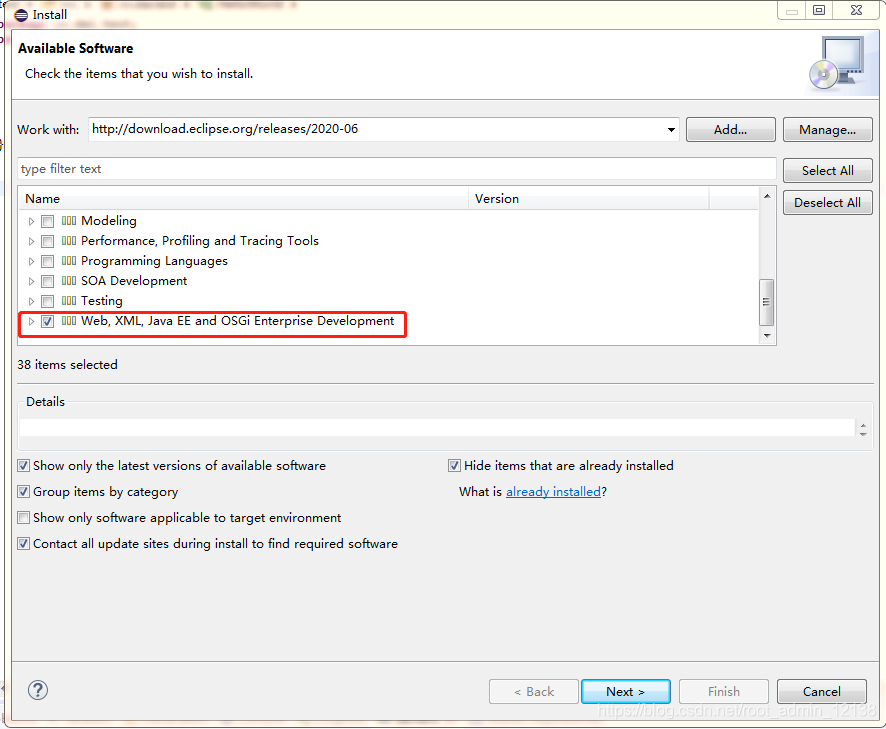Click the category icon beside Programming Languages
The image size is (886, 729).
coord(69,261)
